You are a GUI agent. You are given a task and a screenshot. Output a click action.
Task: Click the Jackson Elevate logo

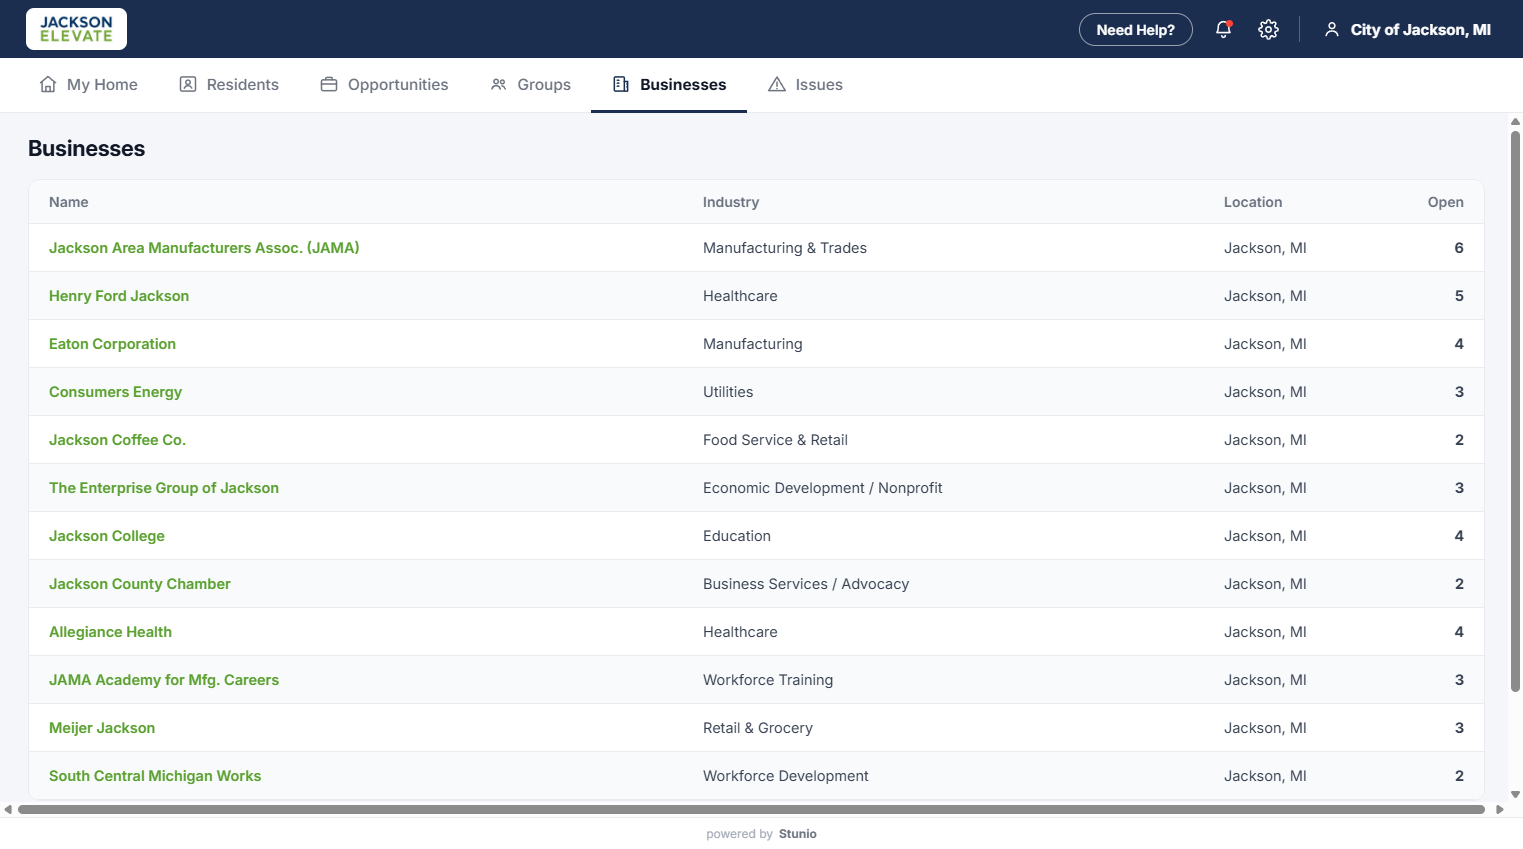(76, 29)
